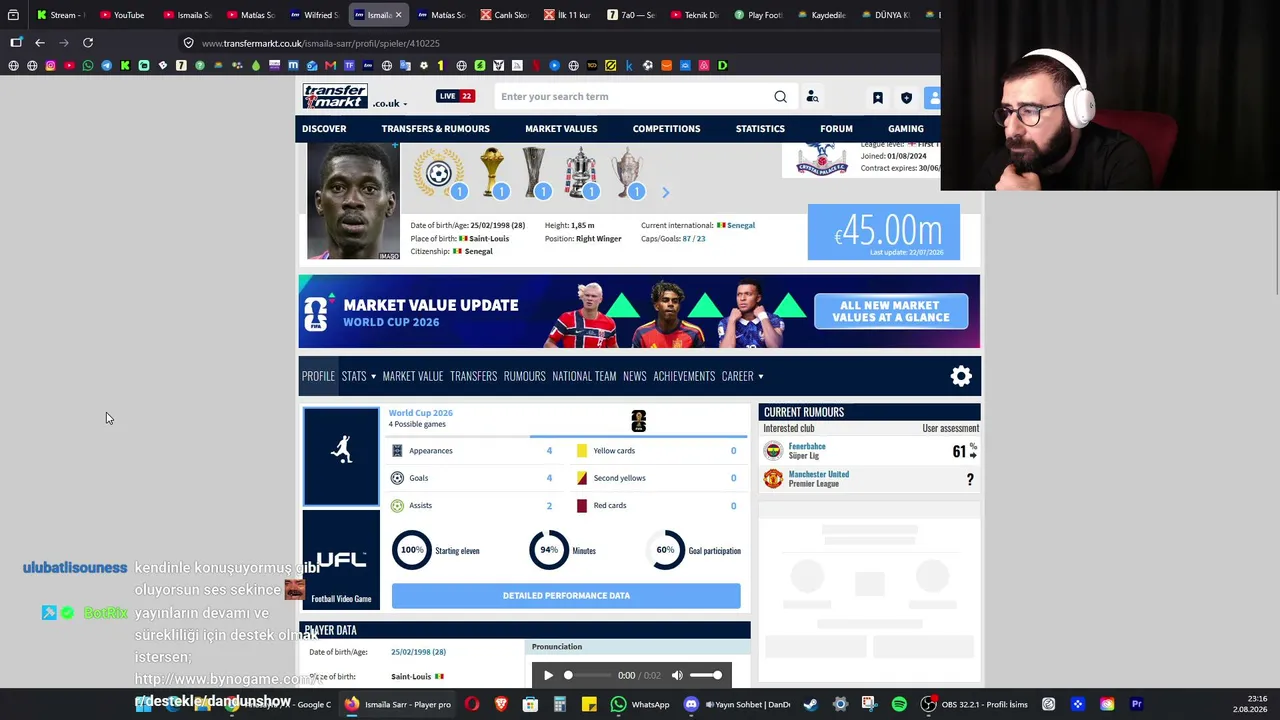Open Premiere Pro from the taskbar

(x=1136, y=704)
